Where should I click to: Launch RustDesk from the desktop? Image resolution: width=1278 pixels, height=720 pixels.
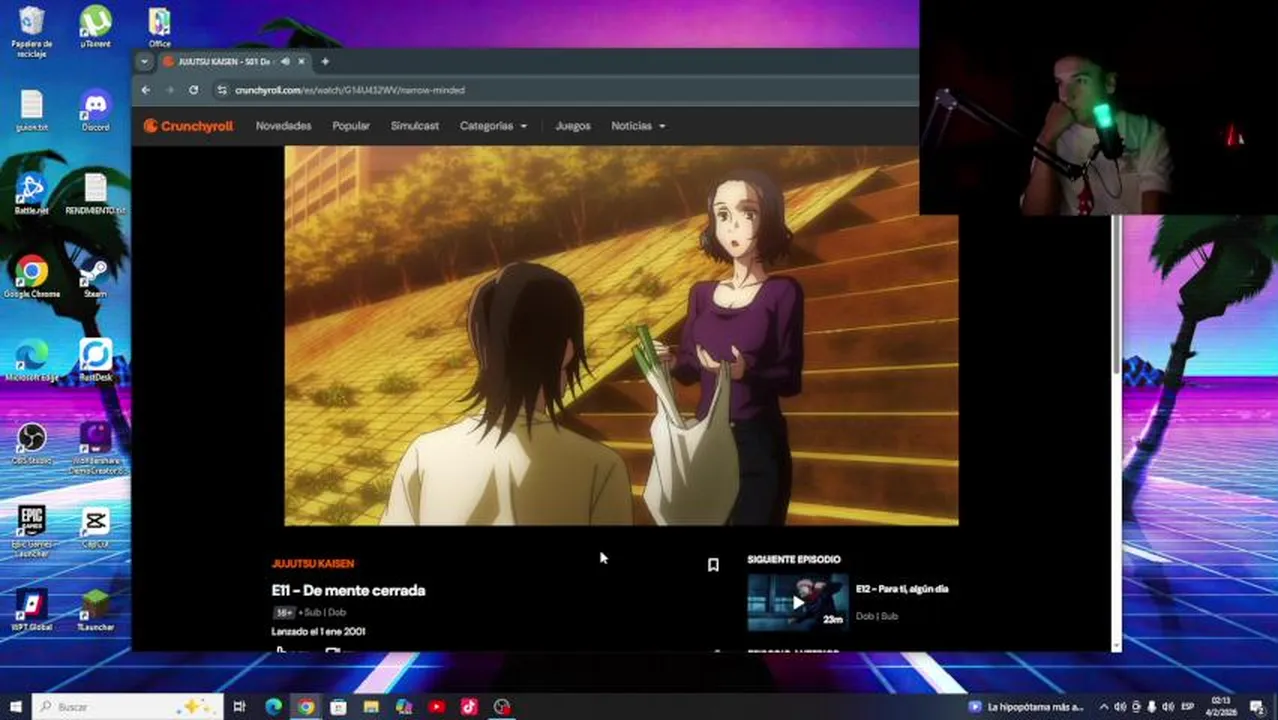95,360
